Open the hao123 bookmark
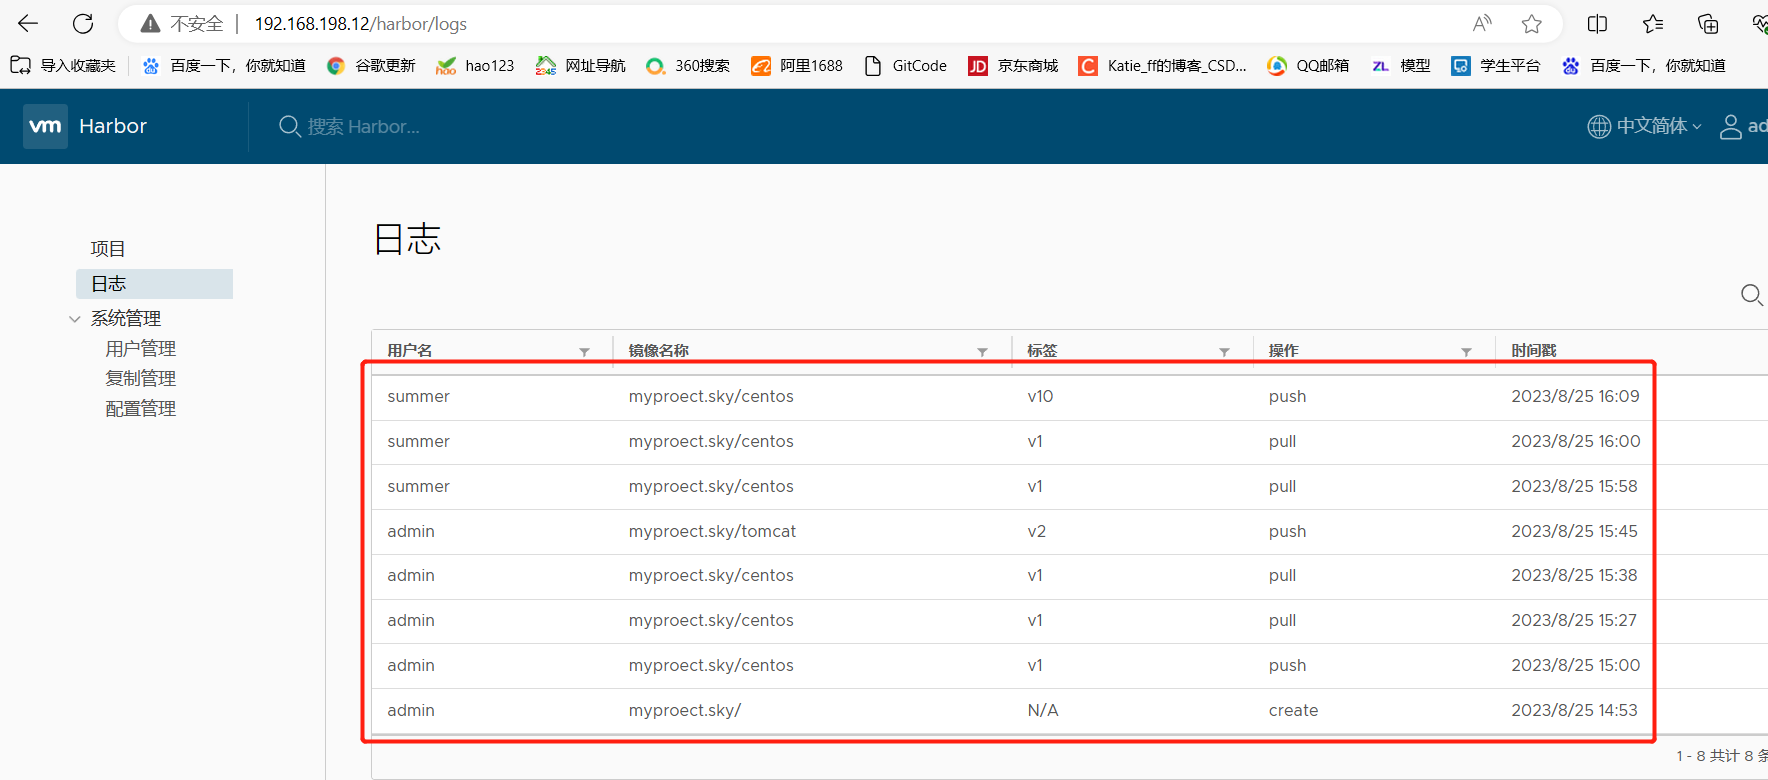 click(475, 65)
